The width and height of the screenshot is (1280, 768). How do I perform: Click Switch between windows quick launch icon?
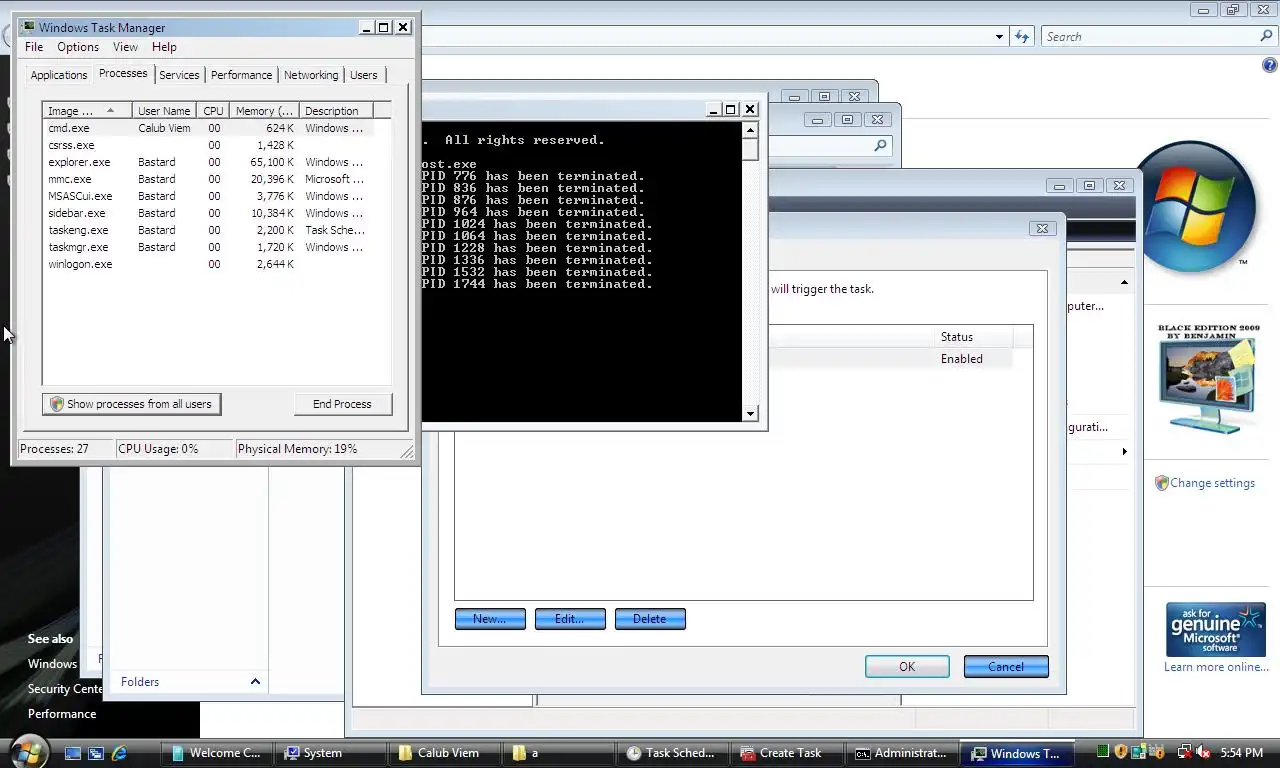[x=96, y=753]
